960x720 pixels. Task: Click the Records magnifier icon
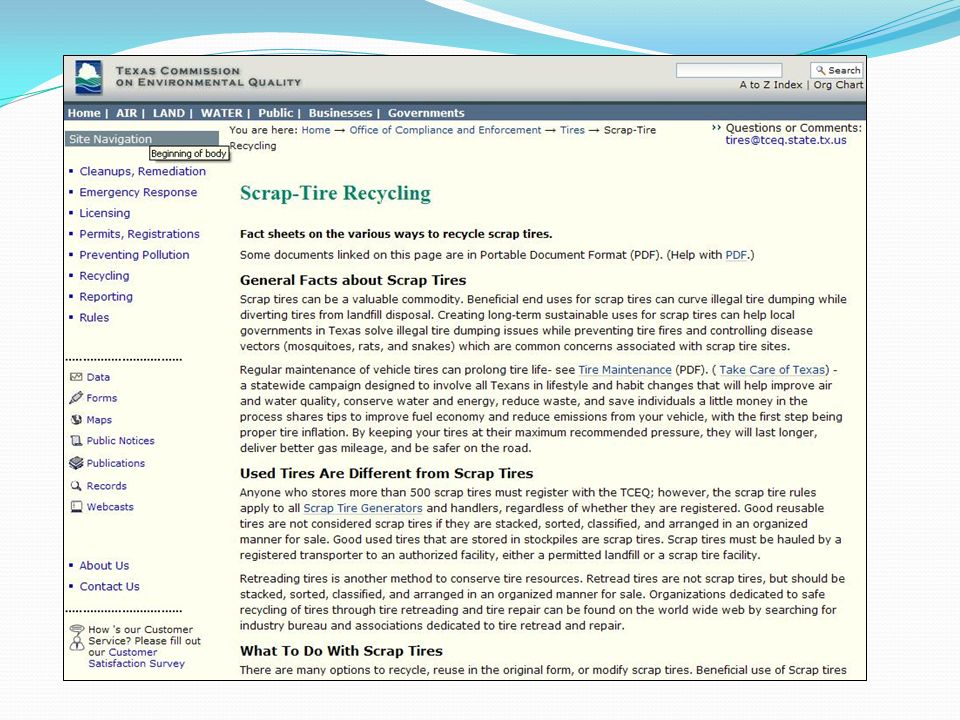[x=76, y=486]
